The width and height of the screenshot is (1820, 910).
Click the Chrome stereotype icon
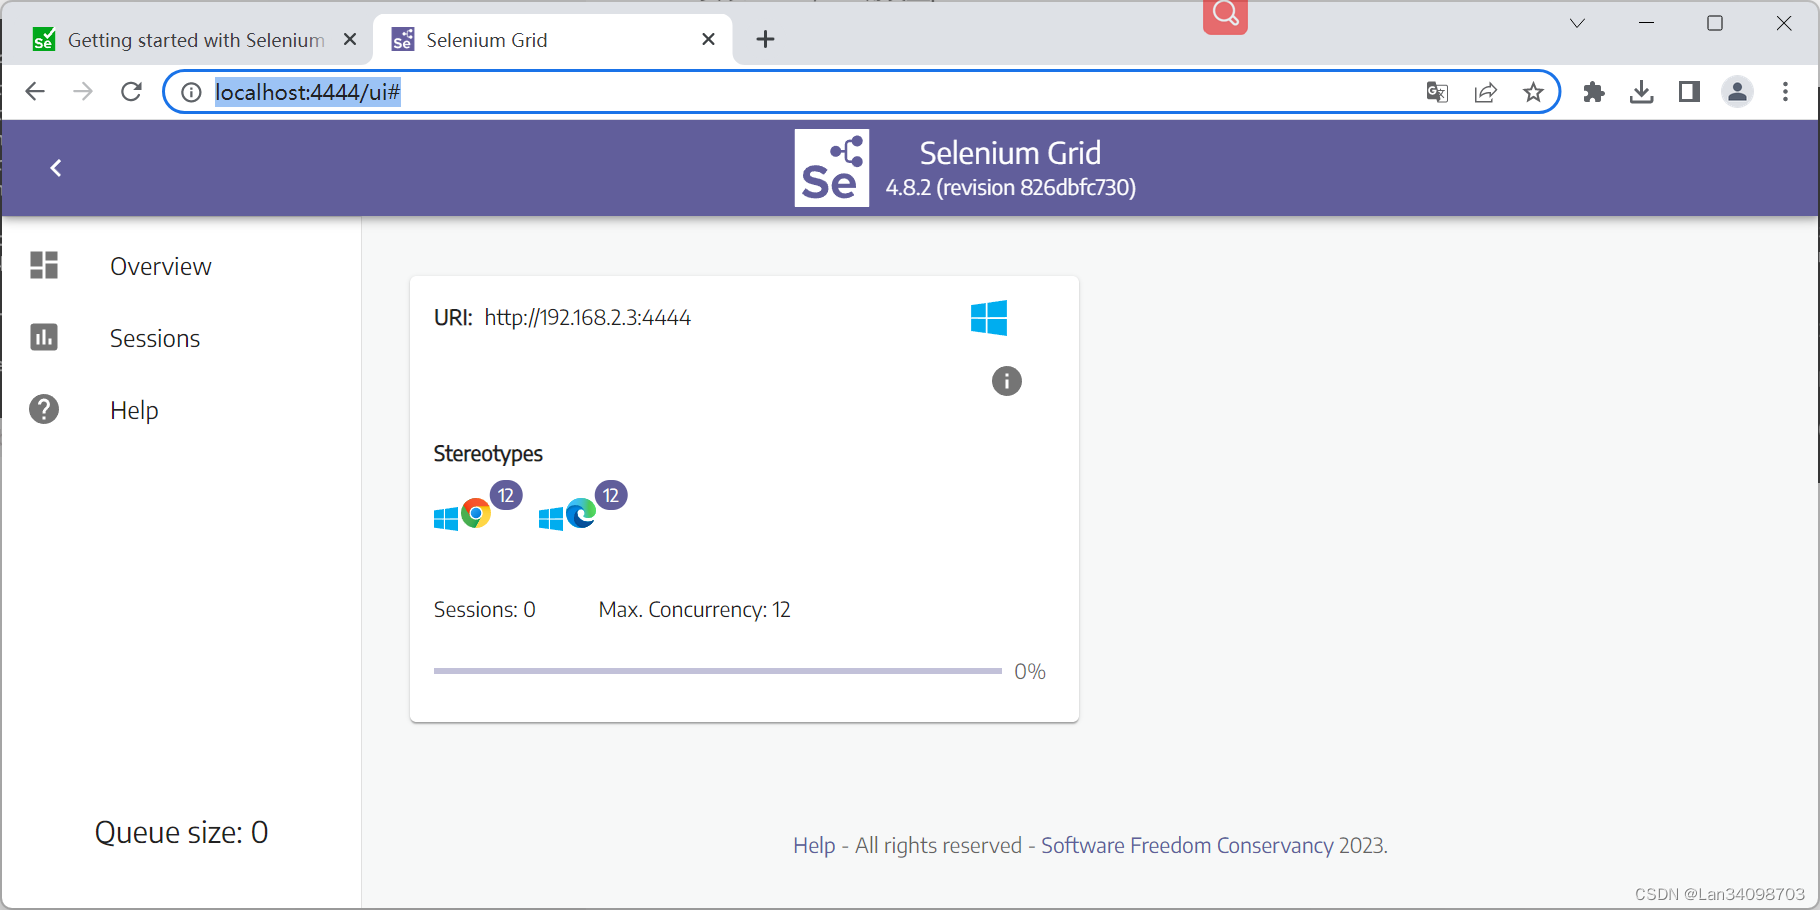[476, 514]
